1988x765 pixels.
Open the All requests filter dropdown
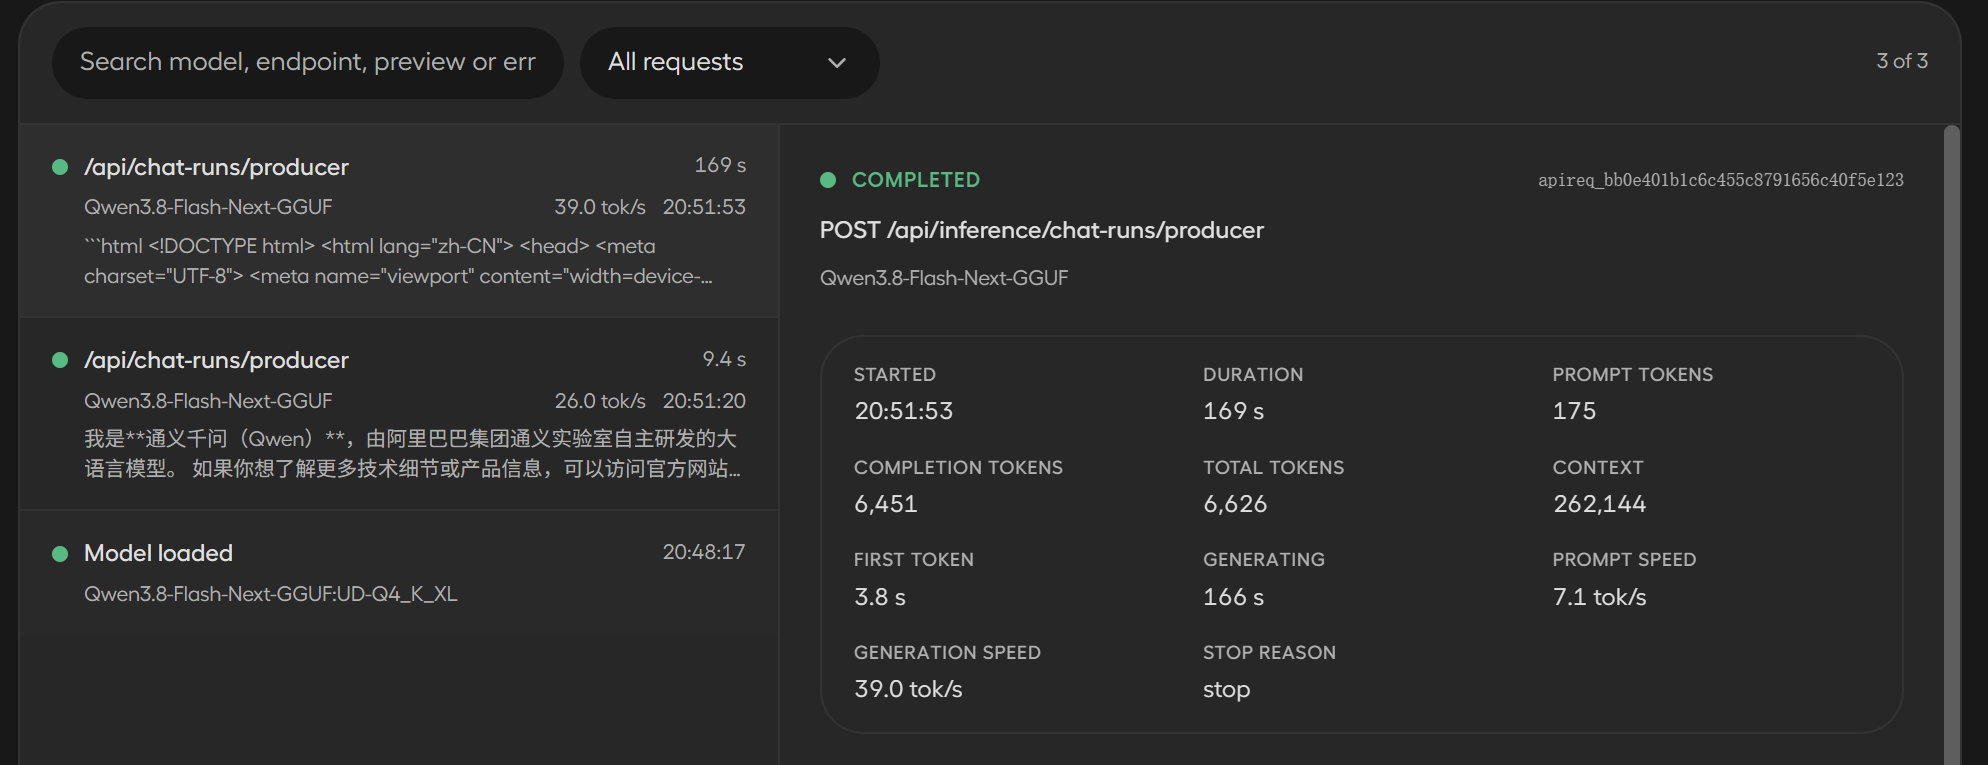tap(729, 62)
